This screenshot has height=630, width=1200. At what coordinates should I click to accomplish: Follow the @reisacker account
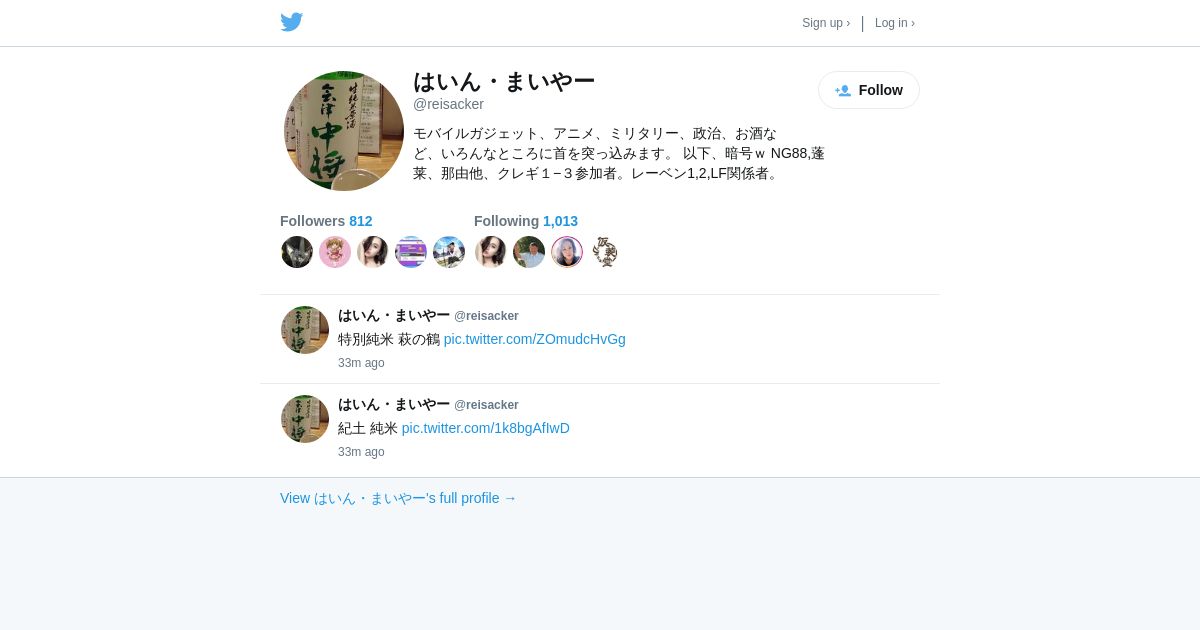(869, 90)
